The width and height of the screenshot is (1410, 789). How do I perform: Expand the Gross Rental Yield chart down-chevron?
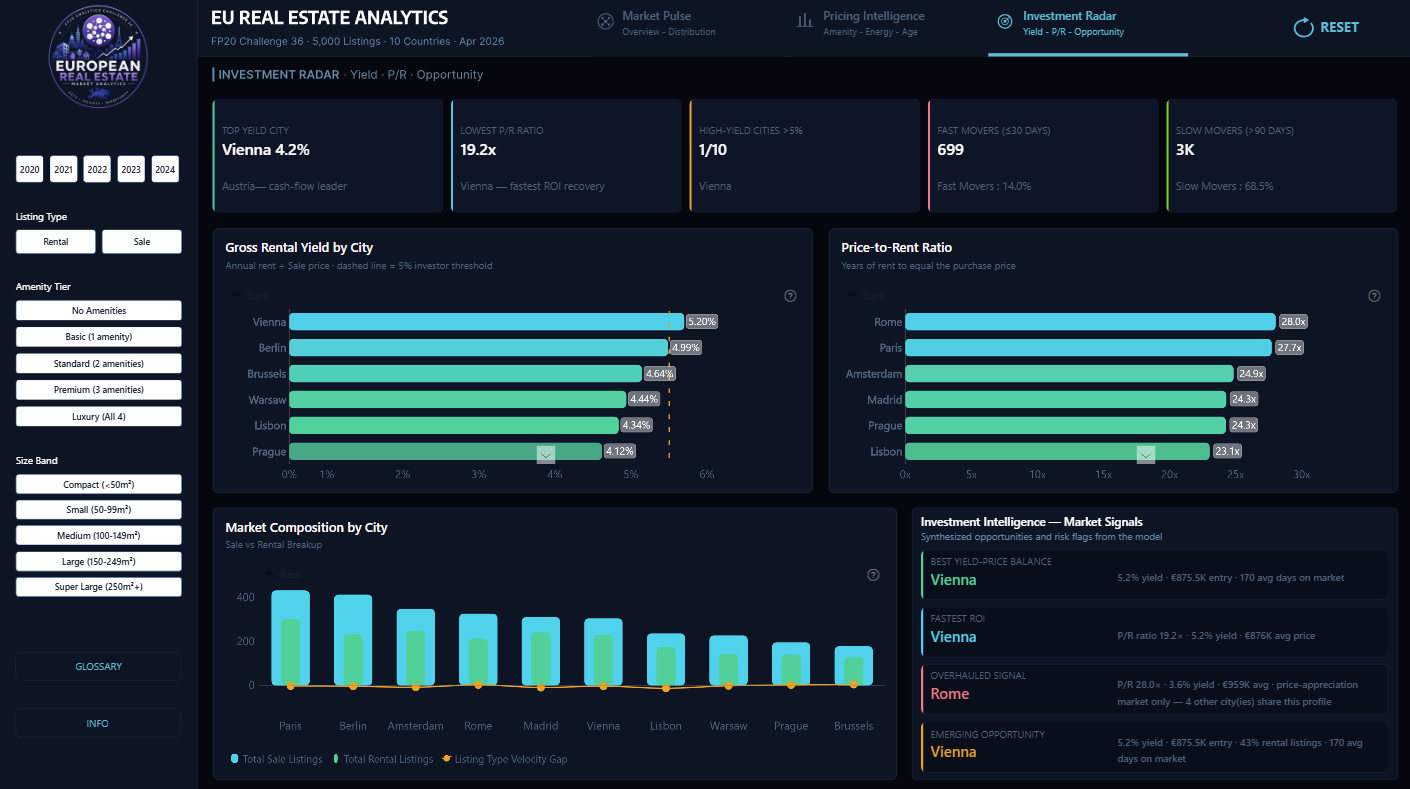pos(545,455)
